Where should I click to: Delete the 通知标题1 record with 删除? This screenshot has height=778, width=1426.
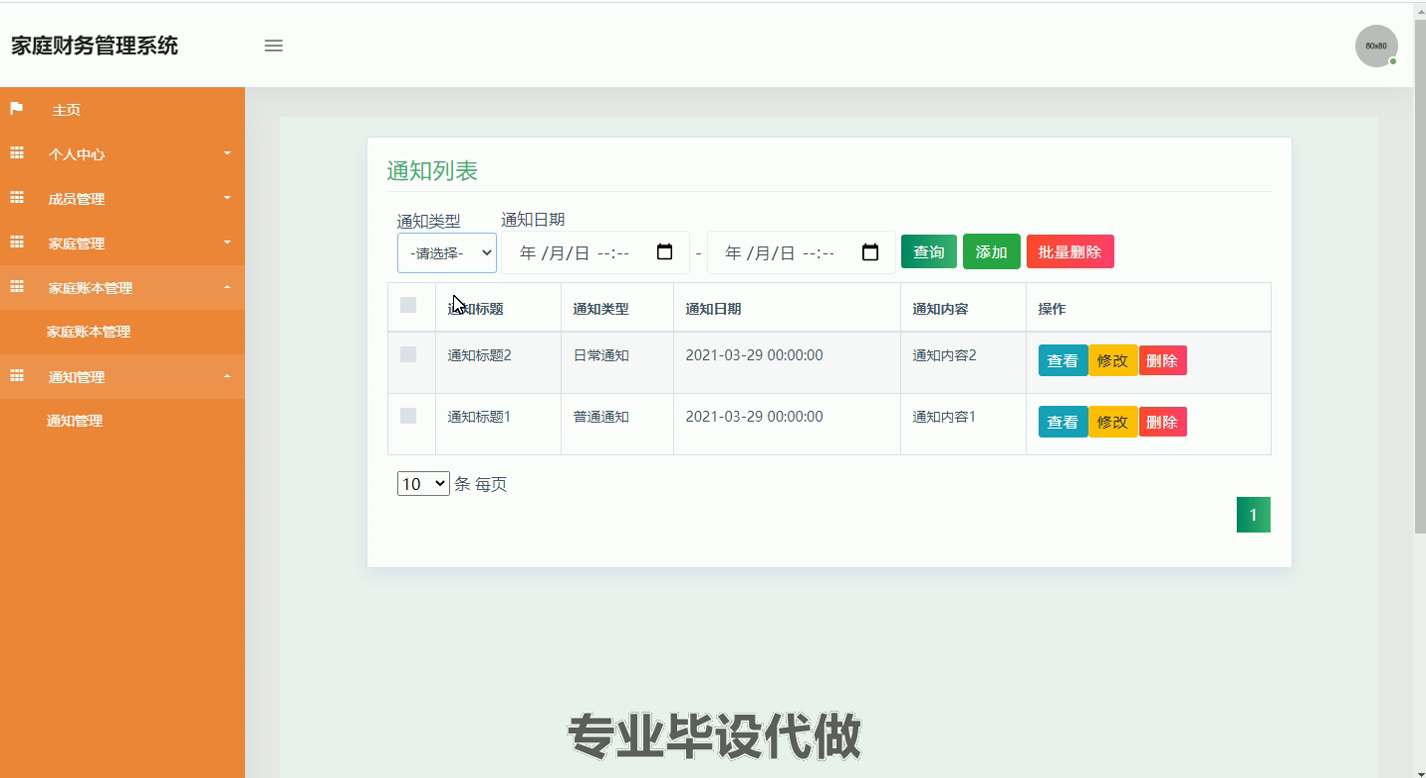[x=1162, y=422]
